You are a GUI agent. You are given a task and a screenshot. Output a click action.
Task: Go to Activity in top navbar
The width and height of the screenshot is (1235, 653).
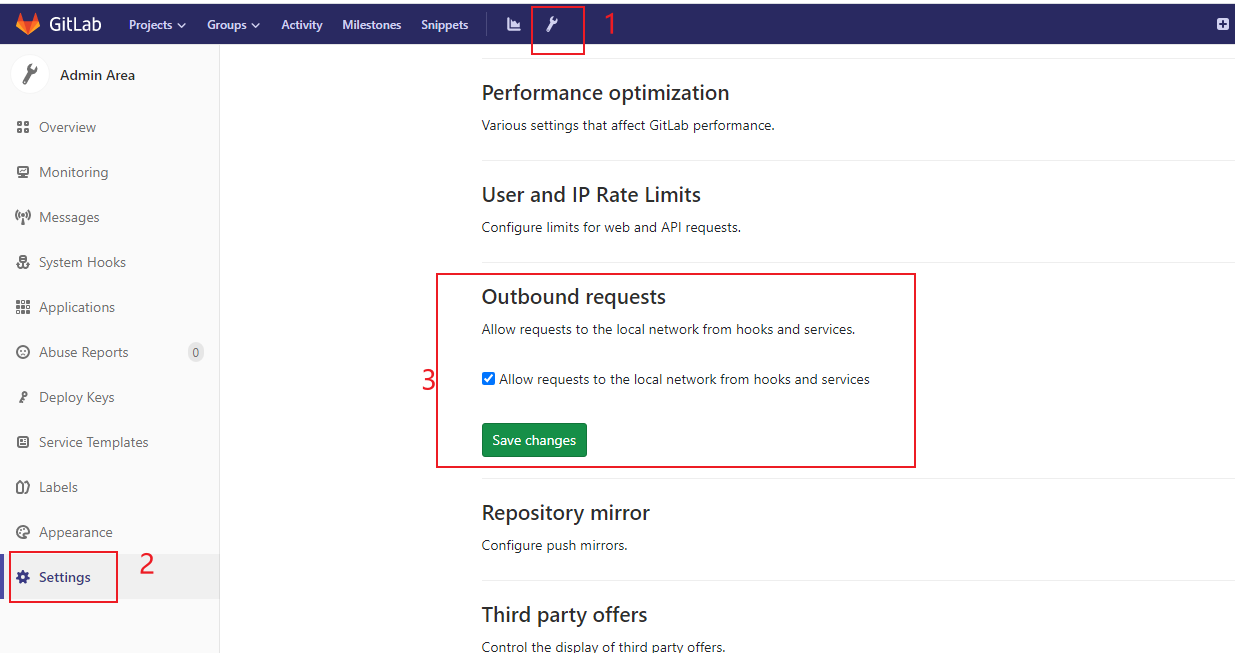(x=302, y=25)
